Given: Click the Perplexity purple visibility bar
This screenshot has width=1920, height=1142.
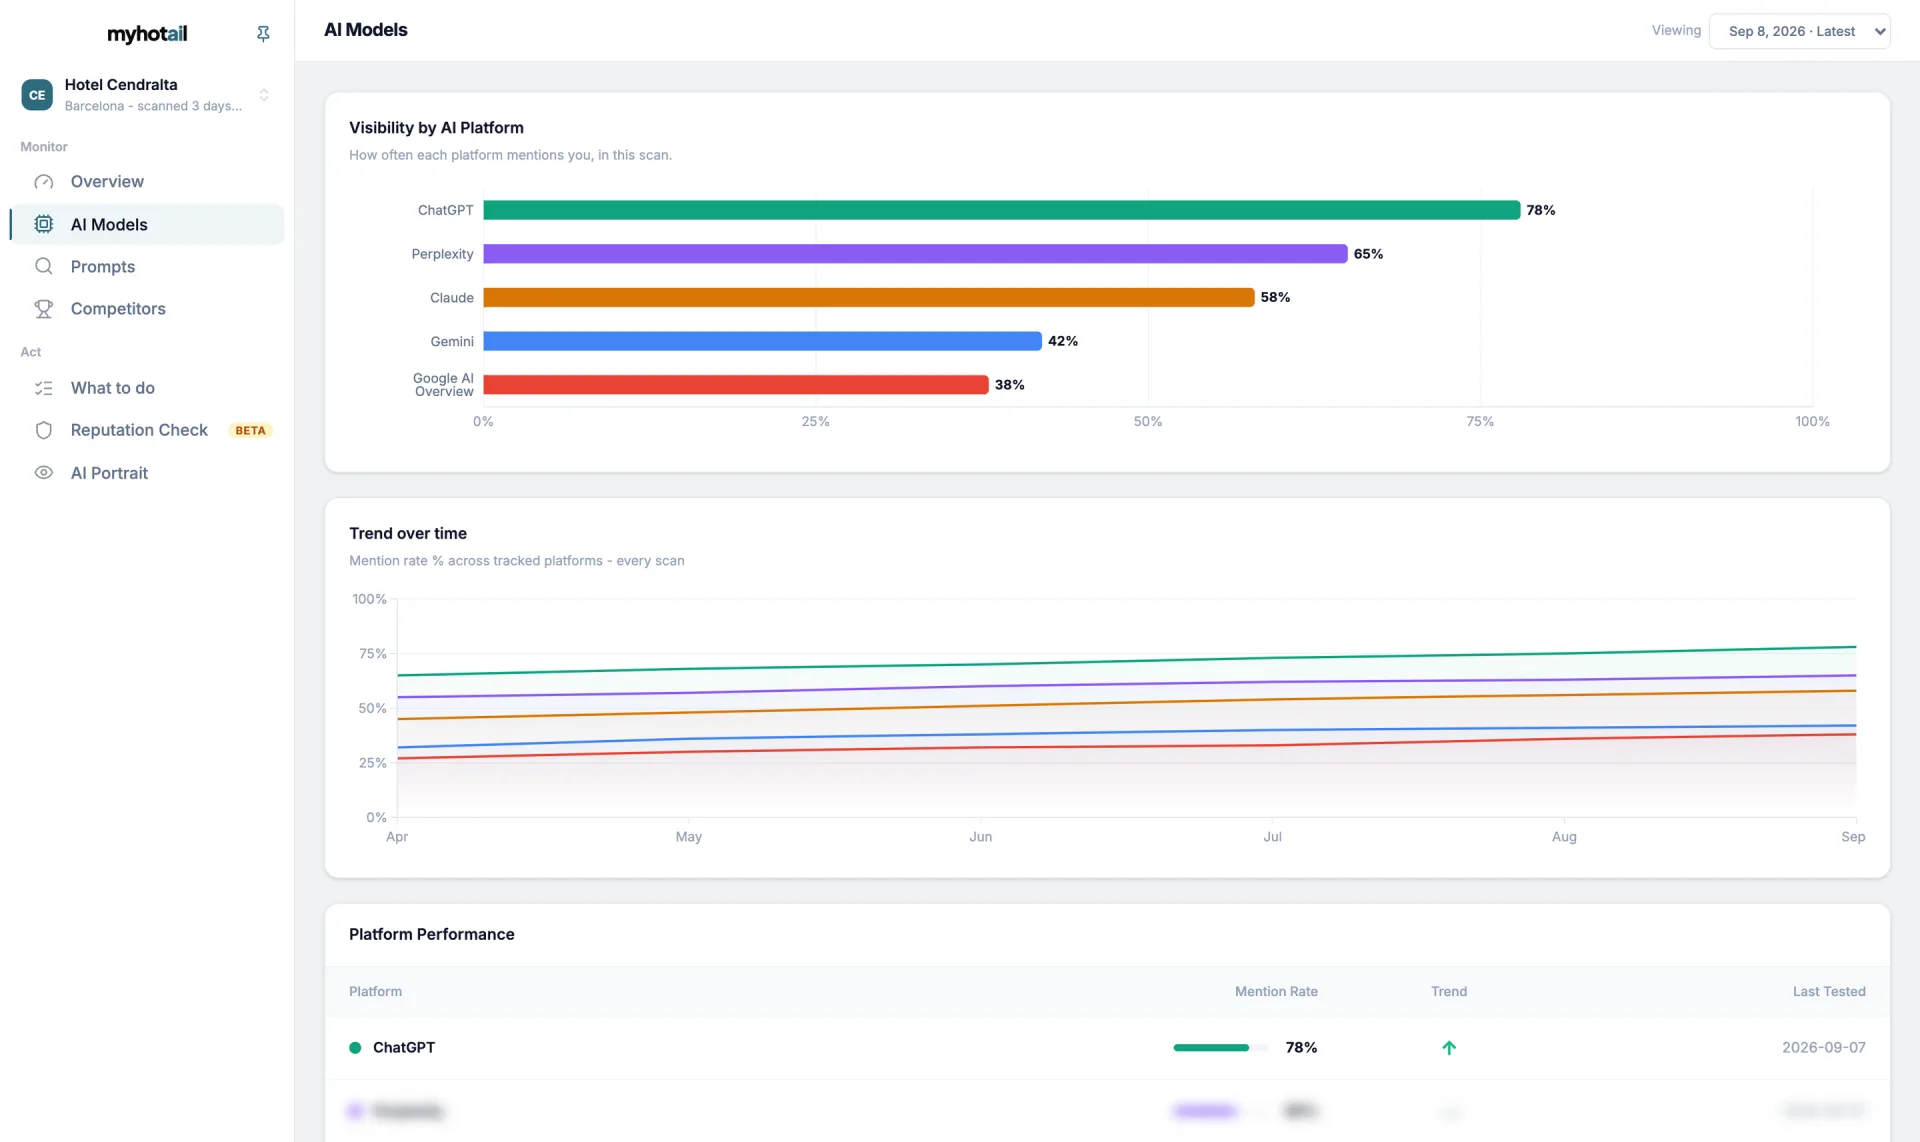Looking at the screenshot, I should 915,254.
